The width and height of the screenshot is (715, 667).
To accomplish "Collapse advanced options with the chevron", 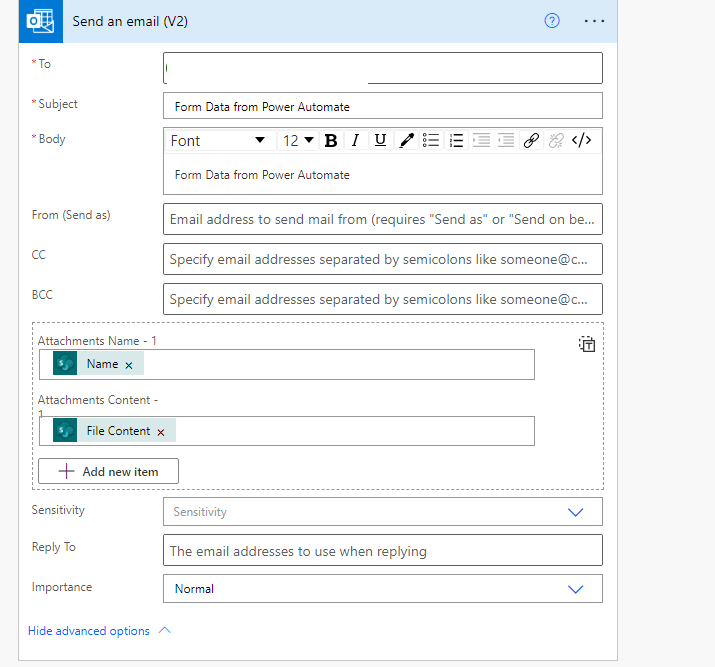I will click(x=165, y=630).
